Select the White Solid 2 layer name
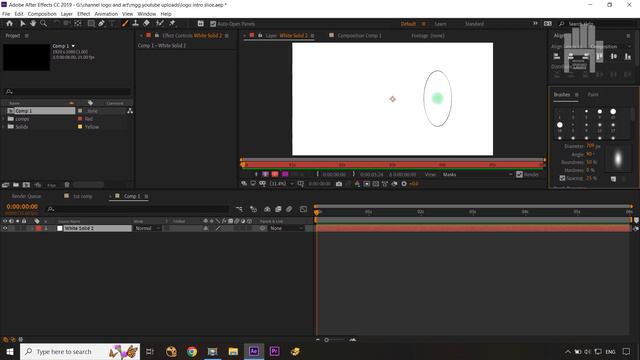 point(97,229)
